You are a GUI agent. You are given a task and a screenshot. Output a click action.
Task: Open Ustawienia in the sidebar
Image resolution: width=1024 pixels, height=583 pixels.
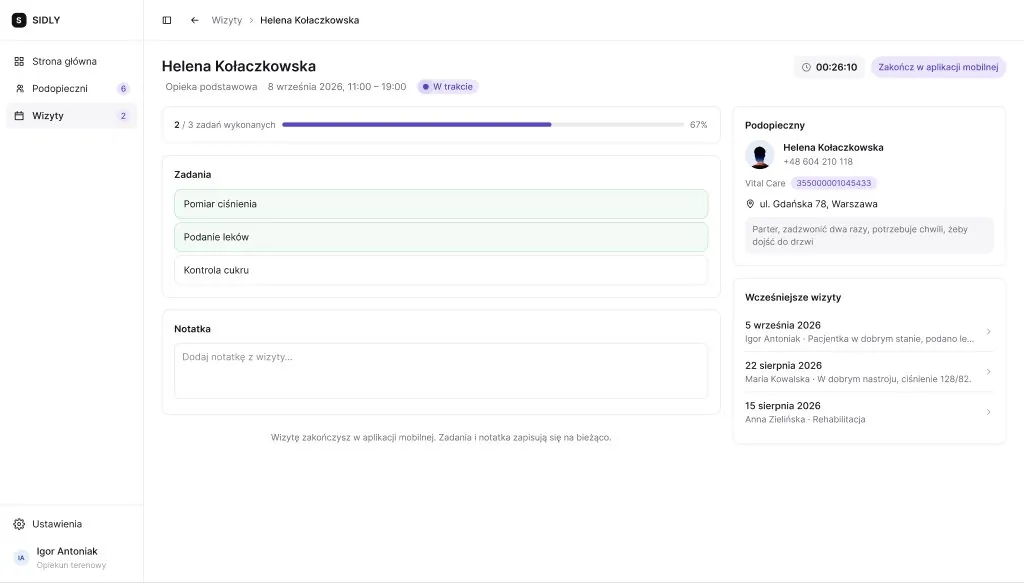pos(71,524)
